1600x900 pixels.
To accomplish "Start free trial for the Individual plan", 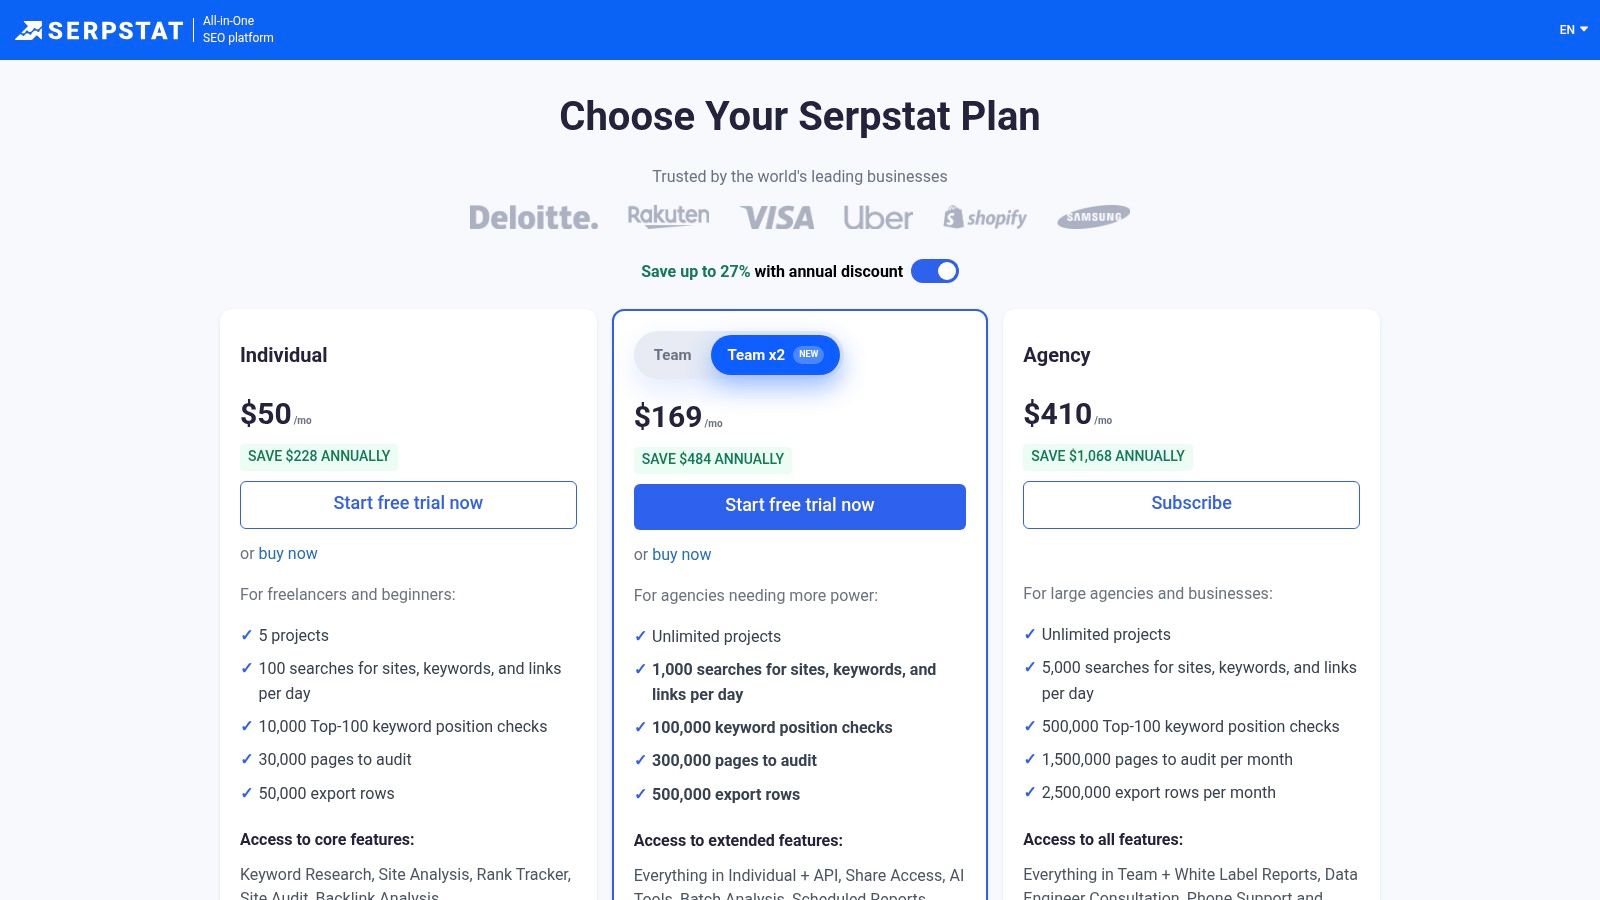I will [407, 504].
